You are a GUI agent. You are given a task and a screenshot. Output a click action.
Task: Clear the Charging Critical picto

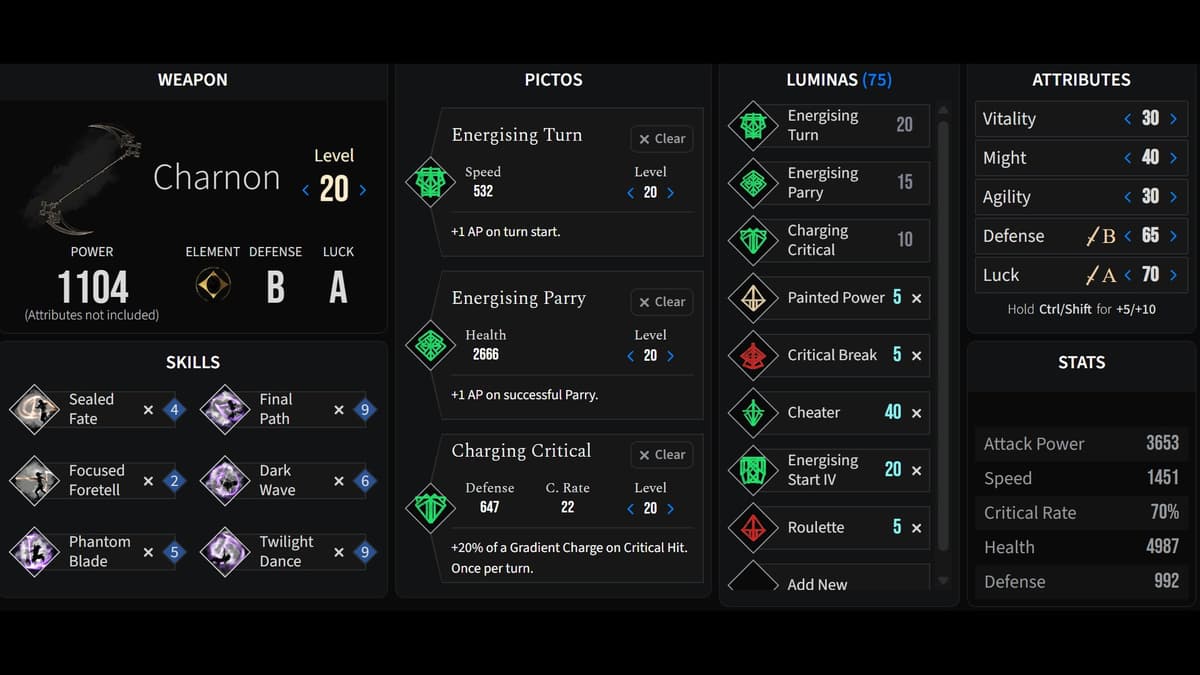tap(662, 455)
